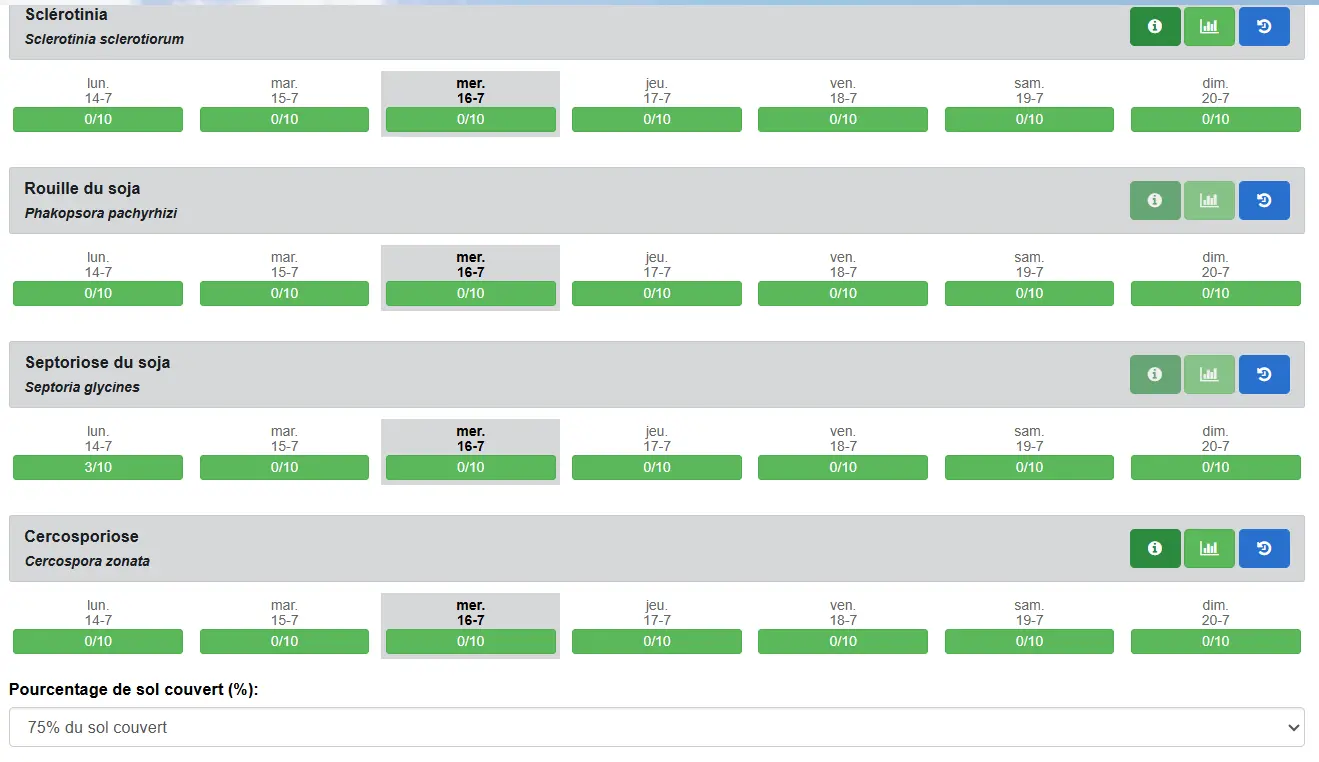Click history icon for Rouille du soja
This screenshot has width=1319, height=762.
[x=1264, y=201]
